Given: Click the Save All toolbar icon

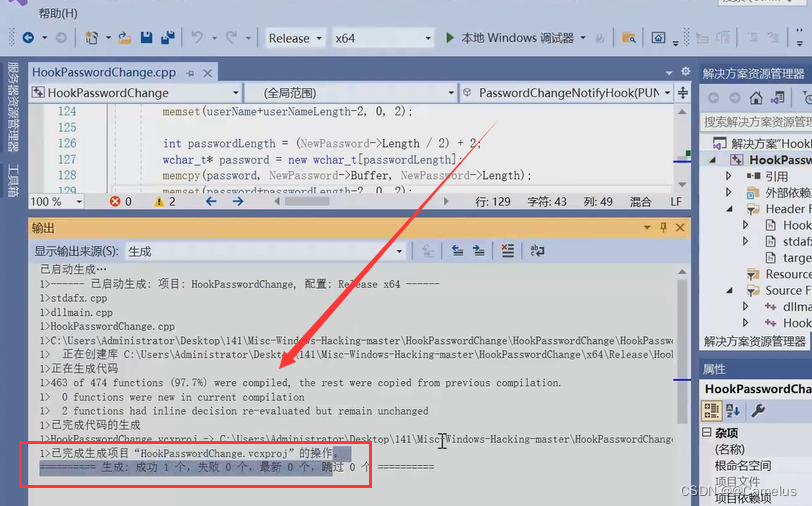Looking at the screenshot, I should click(168, 37).
